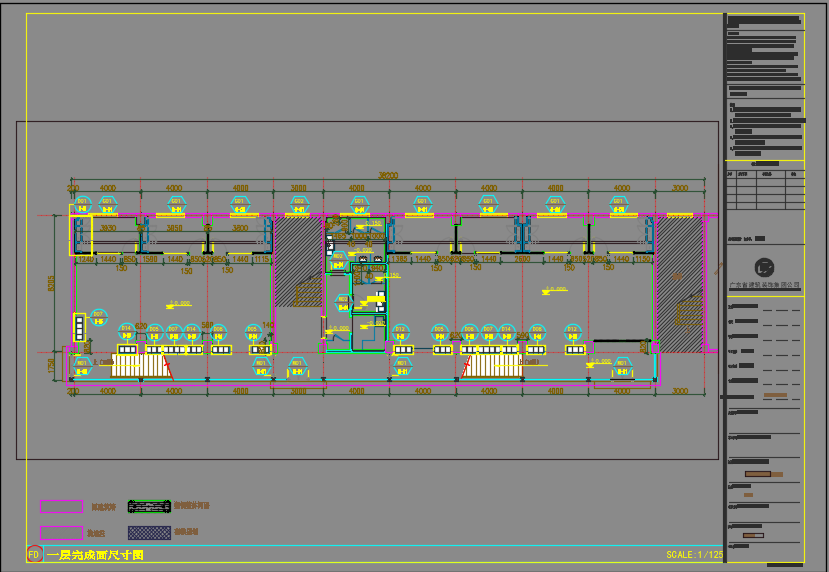Select the company name text under logo
The image size is (829, 572).
[764, 285]
